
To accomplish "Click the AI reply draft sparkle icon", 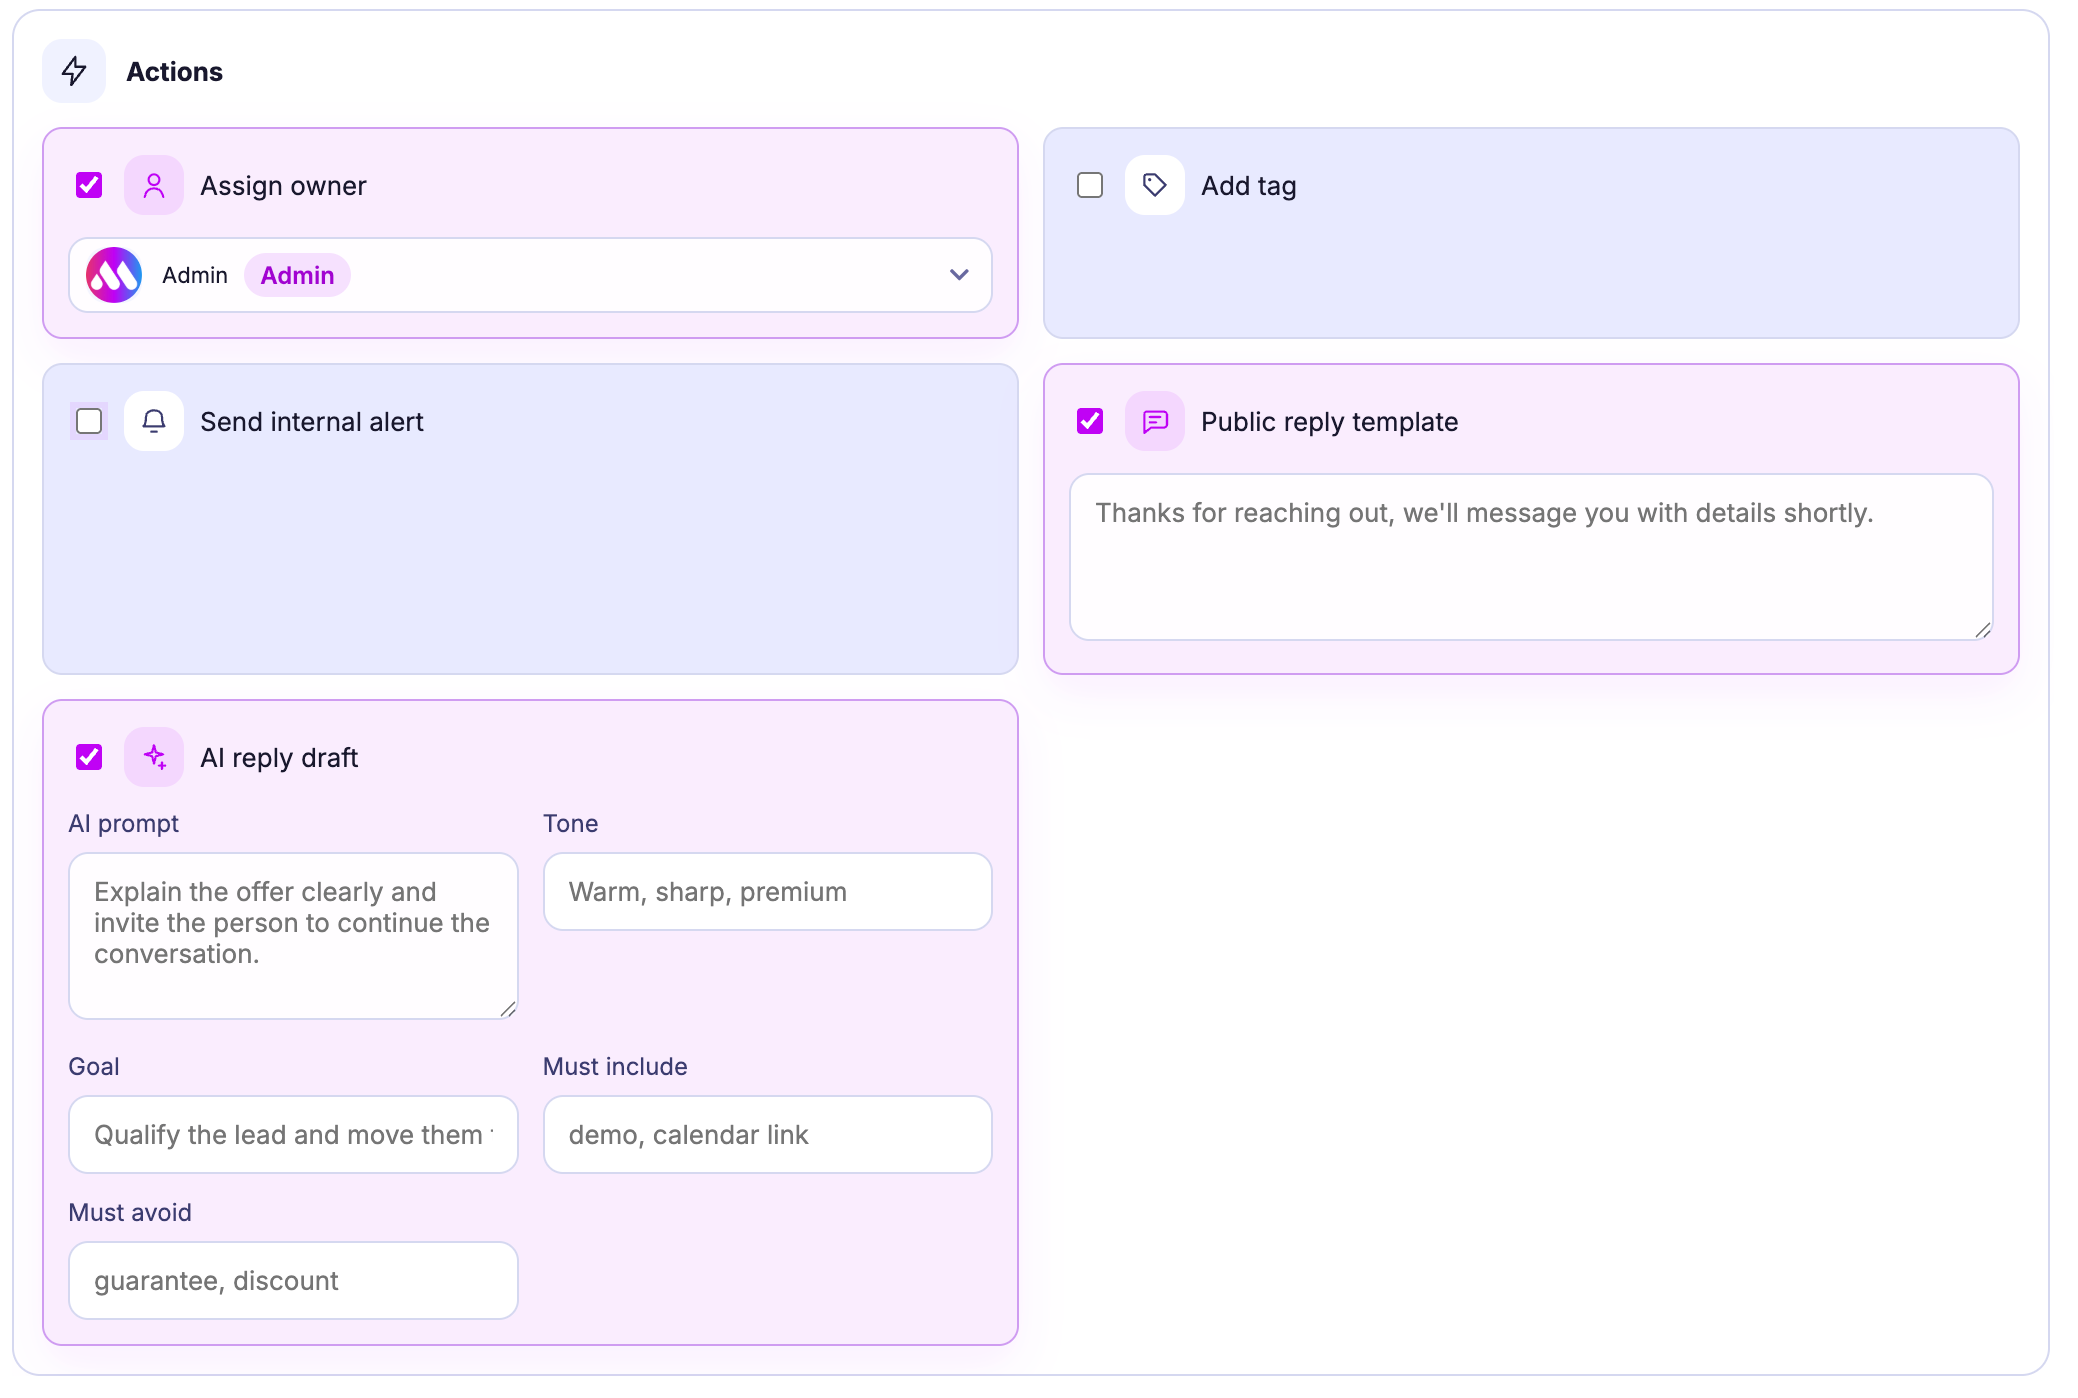I will 154,757.
